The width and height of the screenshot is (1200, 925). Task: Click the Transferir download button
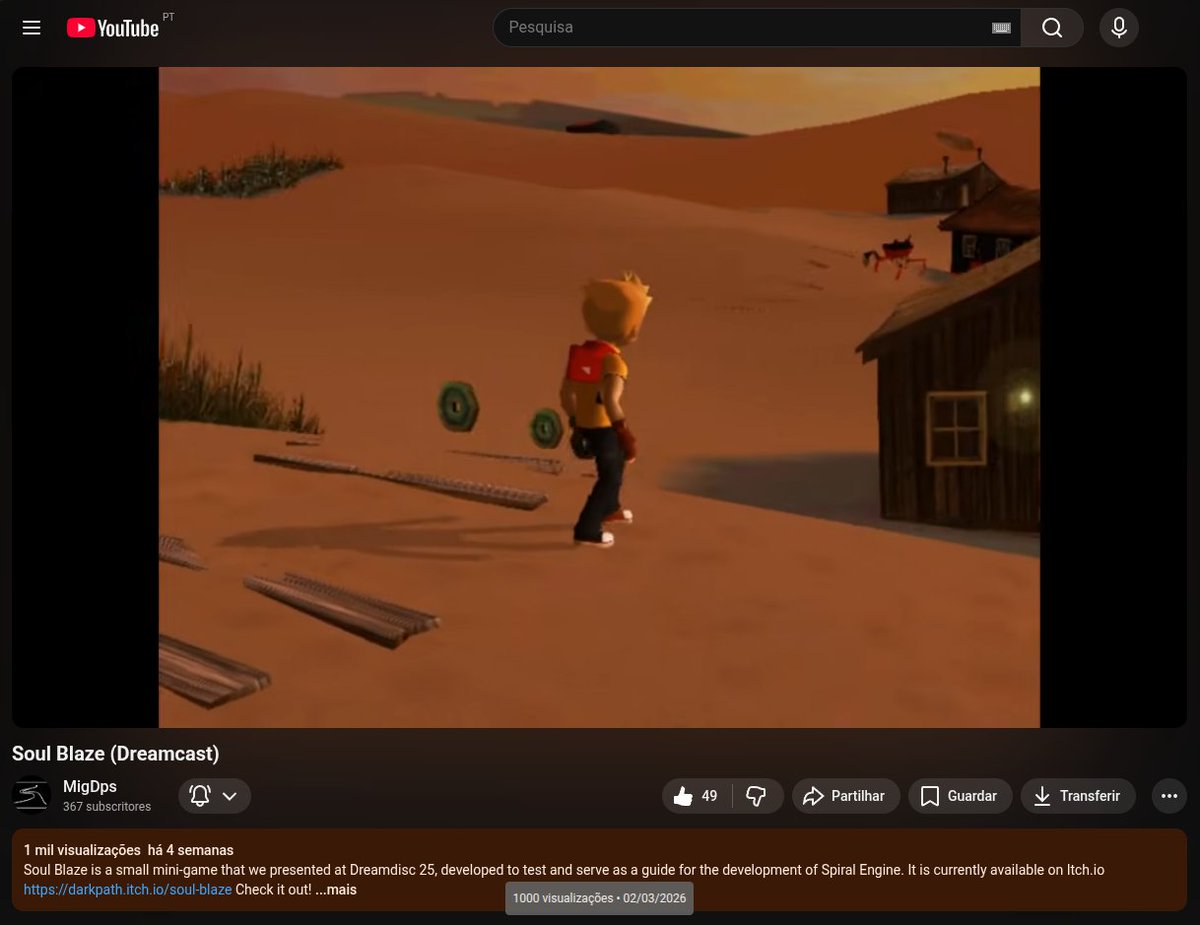tap(1078, 796)
